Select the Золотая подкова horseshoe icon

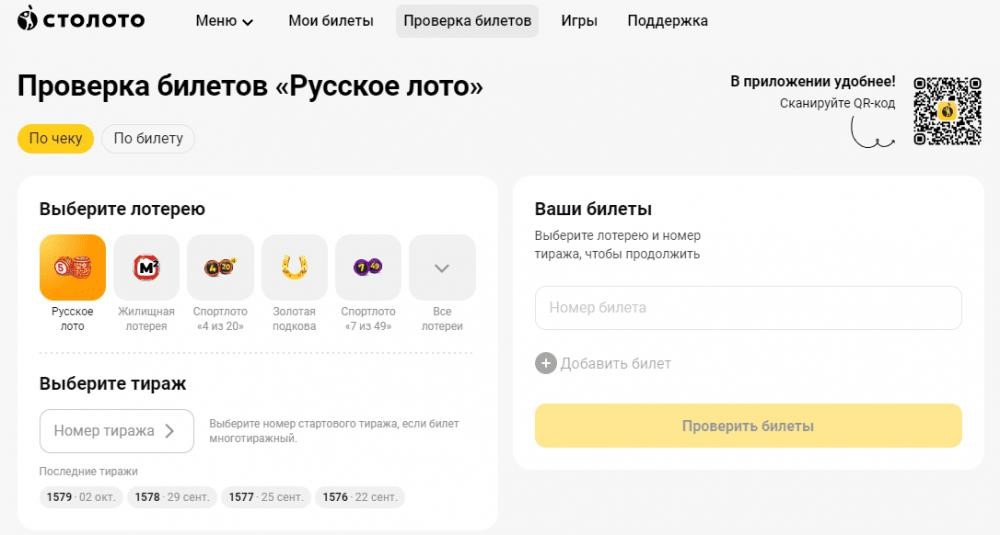coord(294,267)
